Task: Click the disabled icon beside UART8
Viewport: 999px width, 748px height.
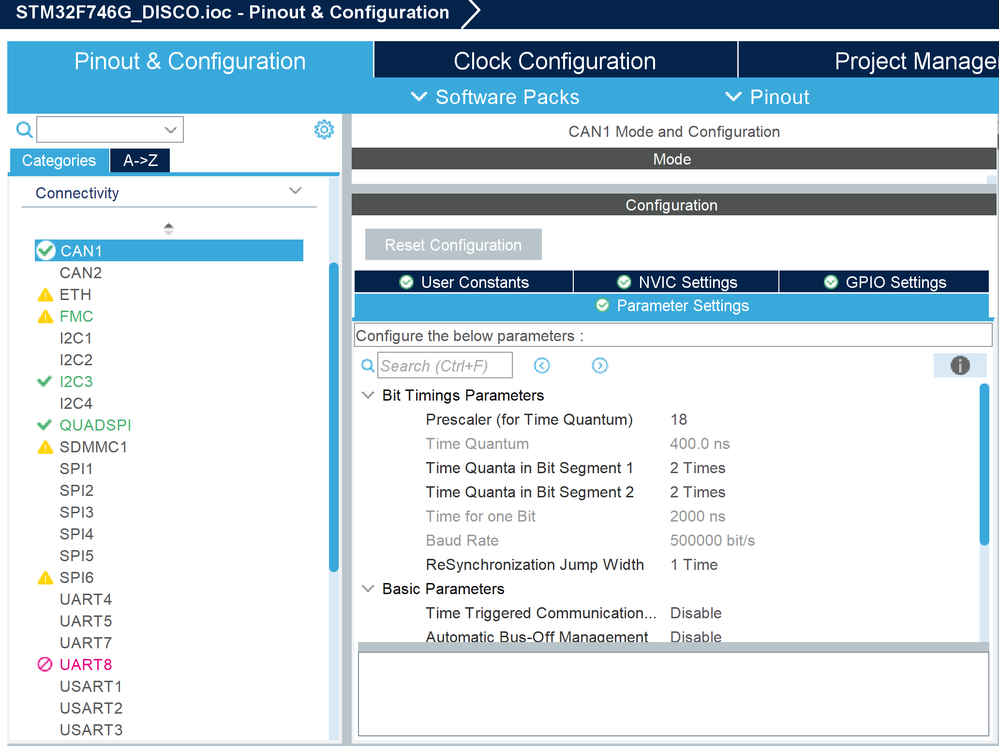Action: point(45,664)
